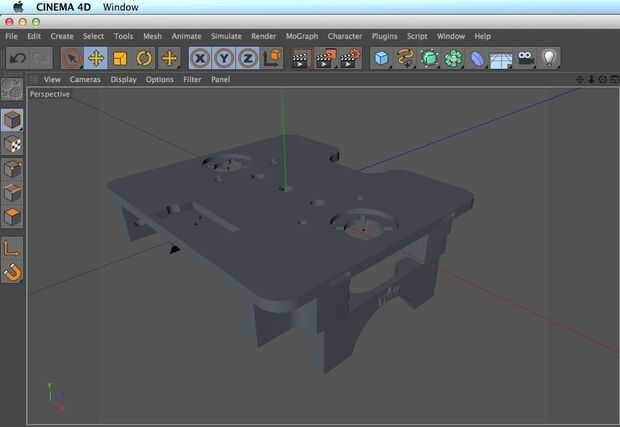This screenshot has height=427, width=620.
Task: Click Render Active View clapperboard
Action: click(x=300, y=59)
